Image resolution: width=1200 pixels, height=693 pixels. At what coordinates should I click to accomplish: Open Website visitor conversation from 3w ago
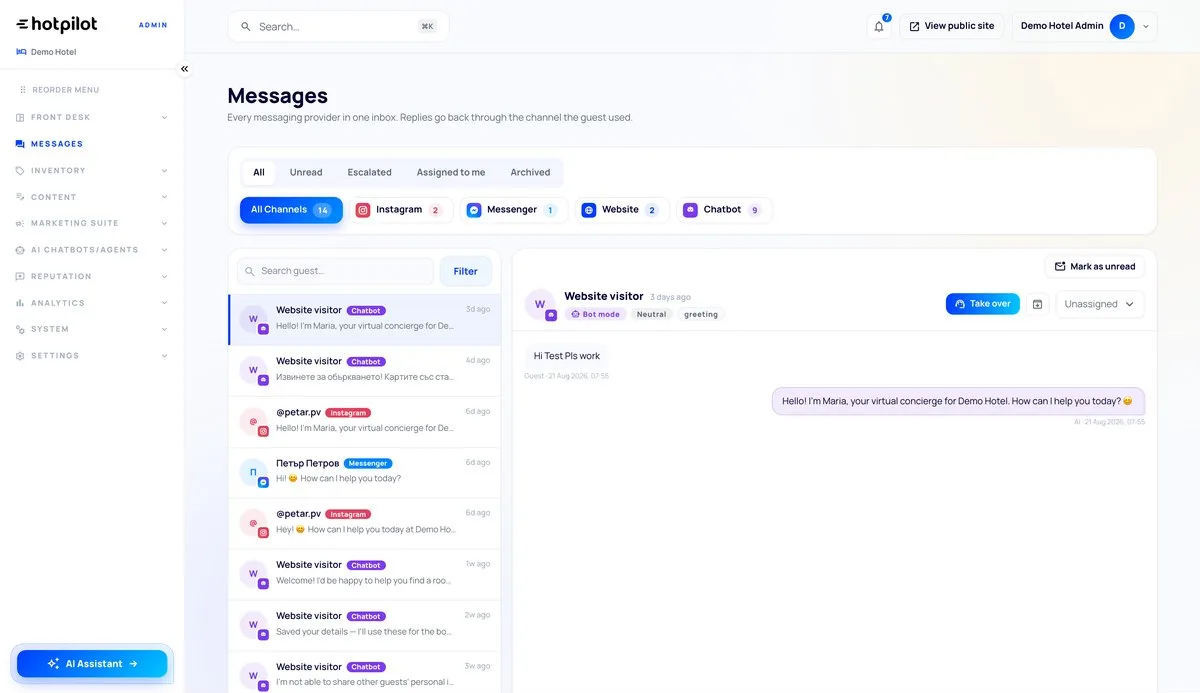tap(365, 672)
